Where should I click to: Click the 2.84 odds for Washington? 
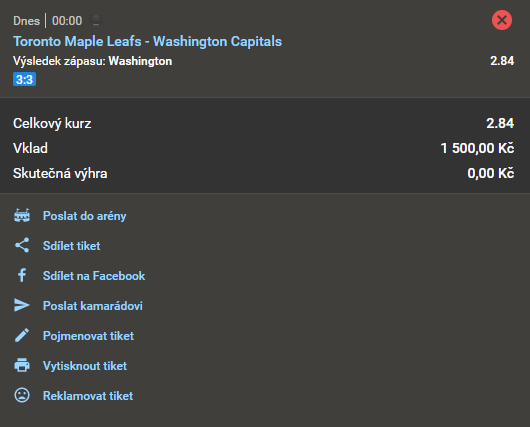[x=502, y=61]
